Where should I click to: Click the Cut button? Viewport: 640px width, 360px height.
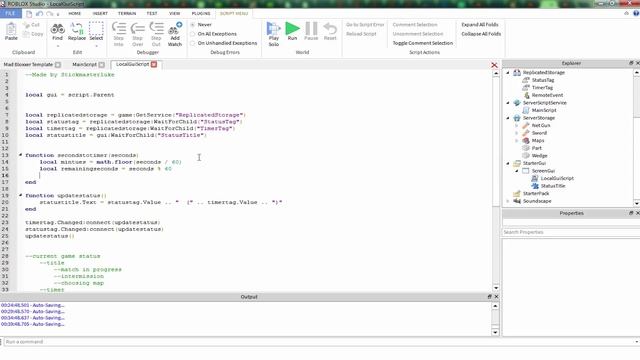point(31,25)
